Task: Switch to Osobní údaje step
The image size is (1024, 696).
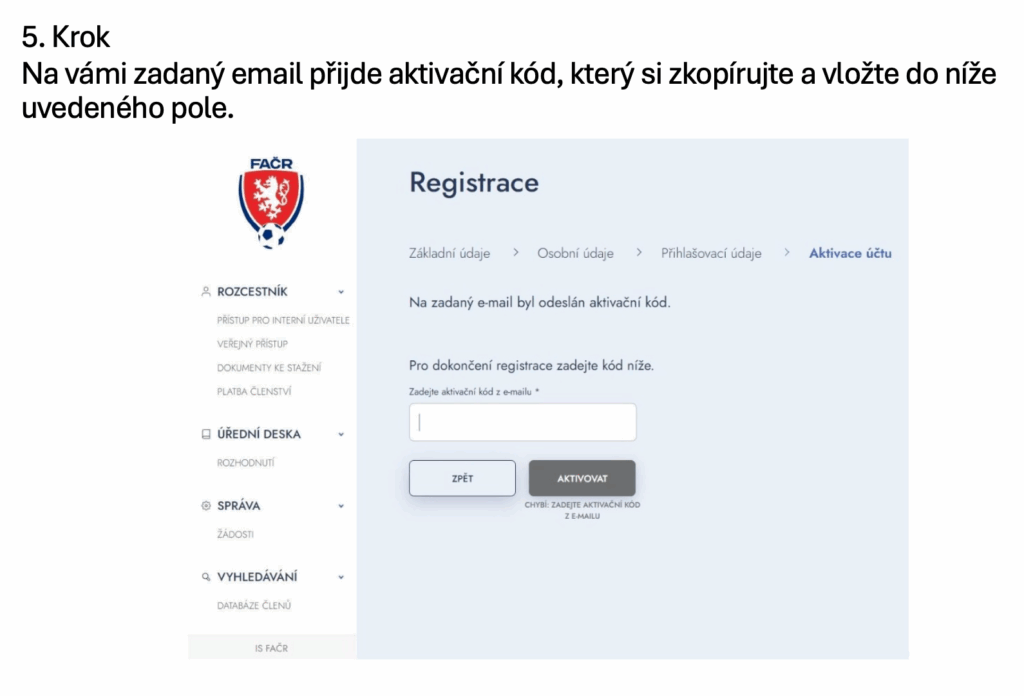Action: (x=575, y=253)
